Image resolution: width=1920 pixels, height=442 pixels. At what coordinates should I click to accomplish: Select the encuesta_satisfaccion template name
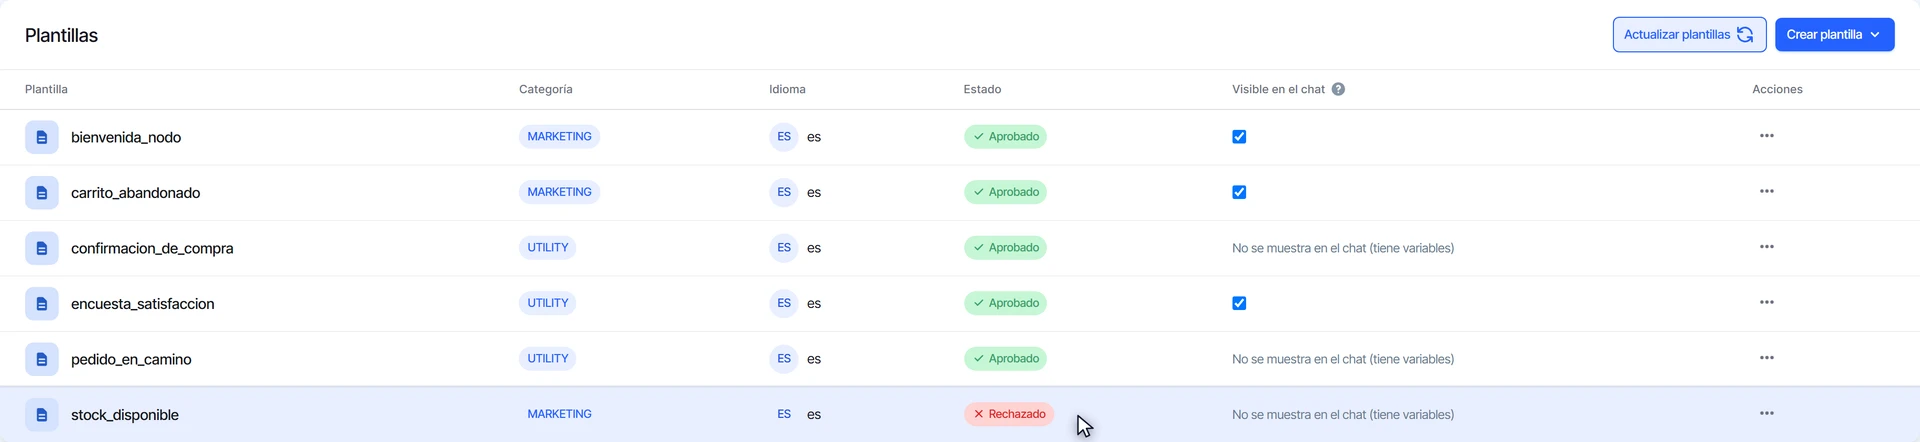142,304
